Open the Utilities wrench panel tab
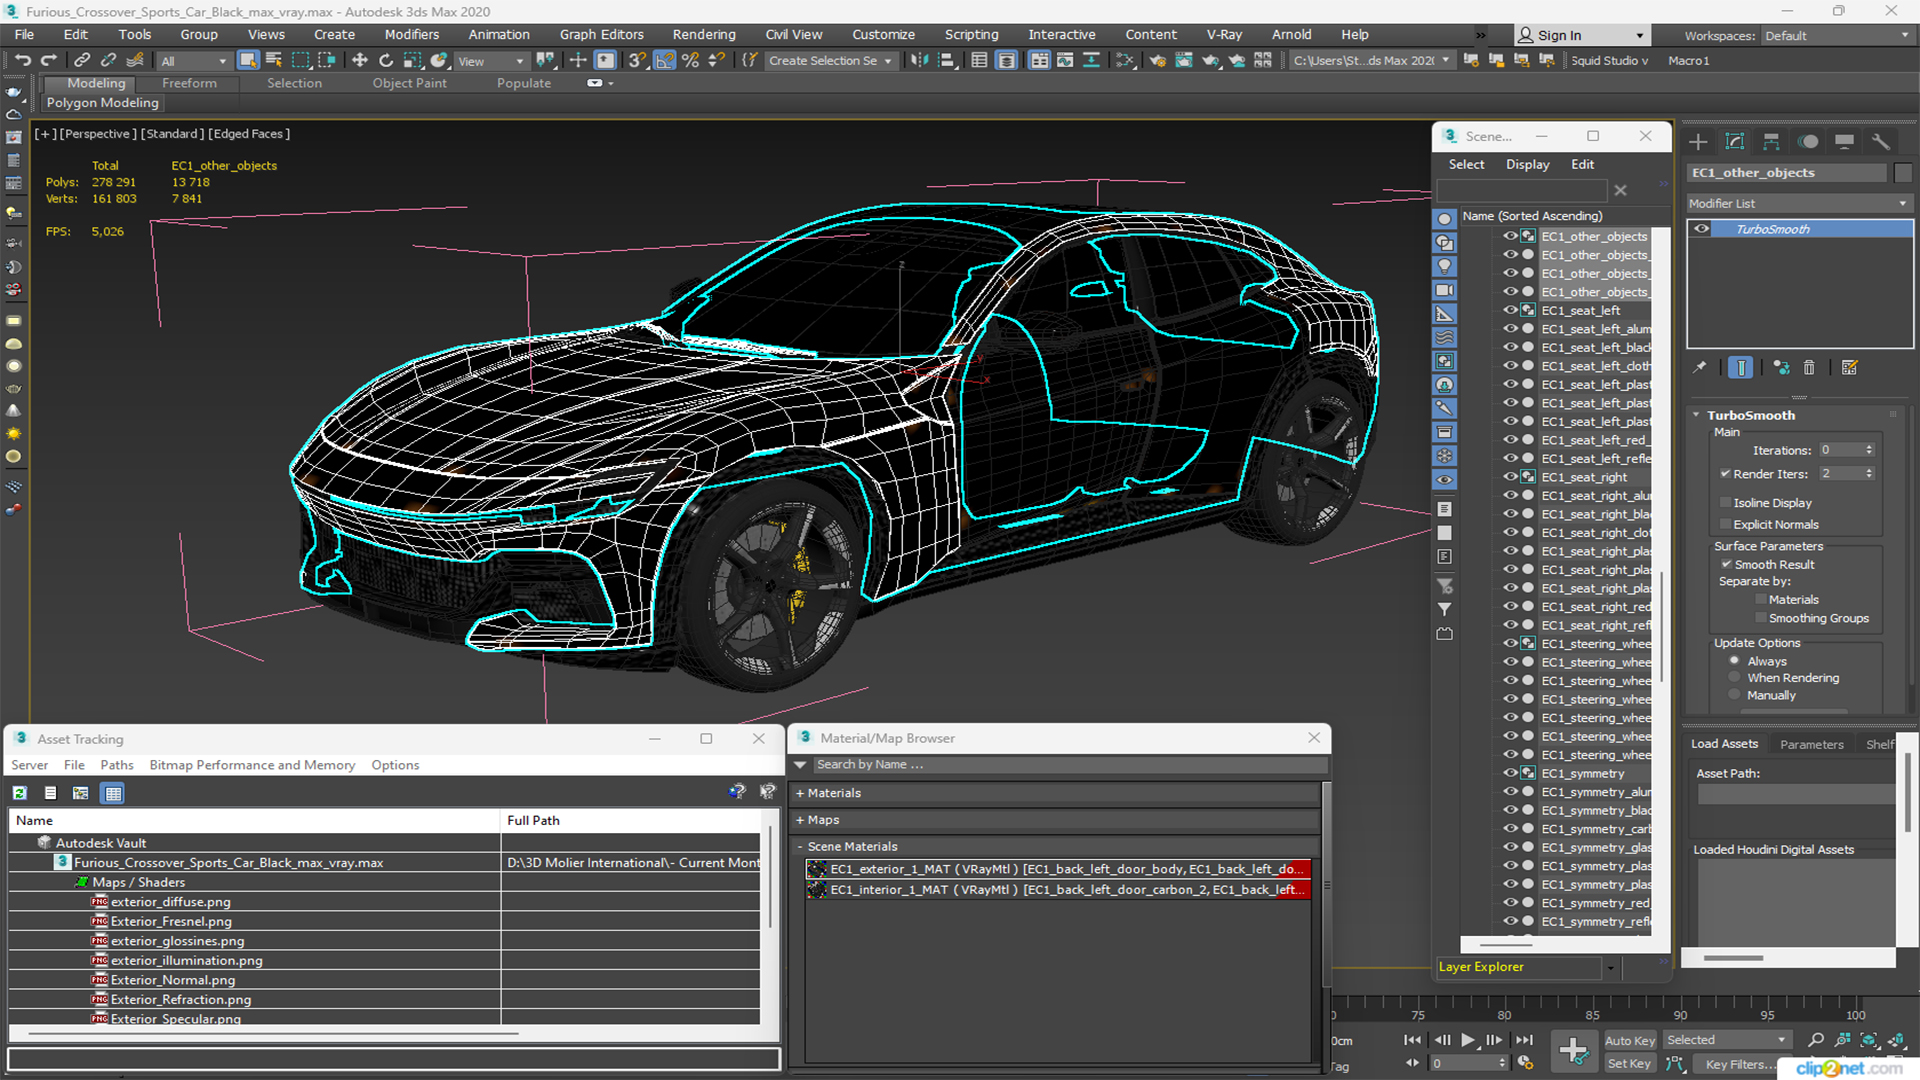 point(1881,142)
